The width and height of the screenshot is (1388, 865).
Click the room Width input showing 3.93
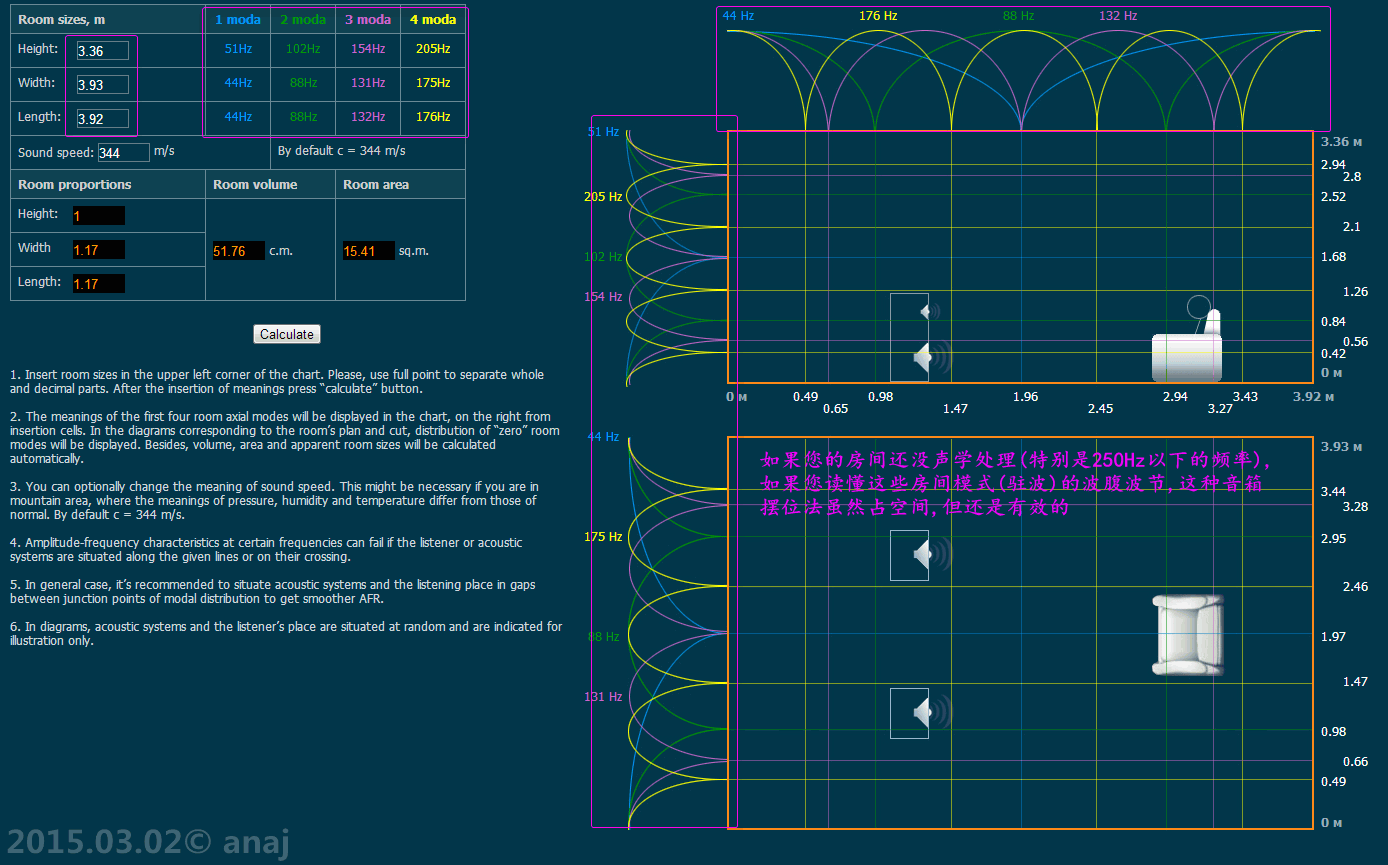coord(103,84)
